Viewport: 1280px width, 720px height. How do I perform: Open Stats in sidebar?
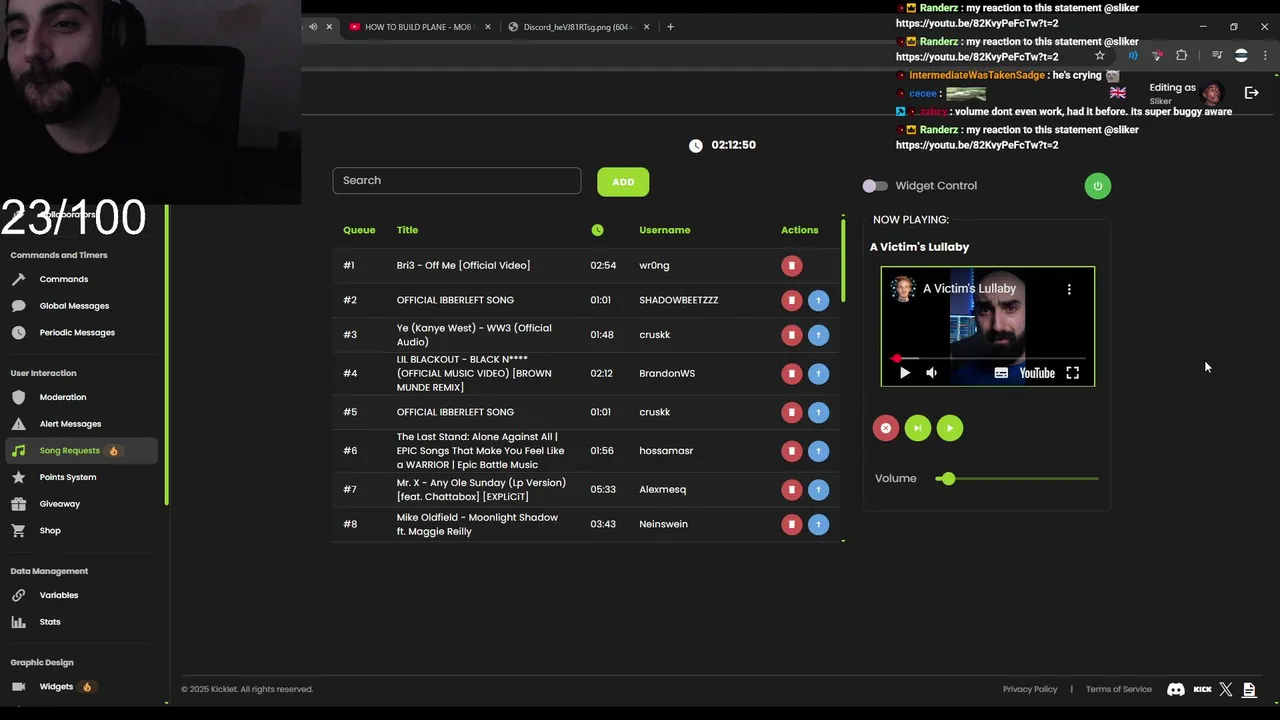[50, 622]
